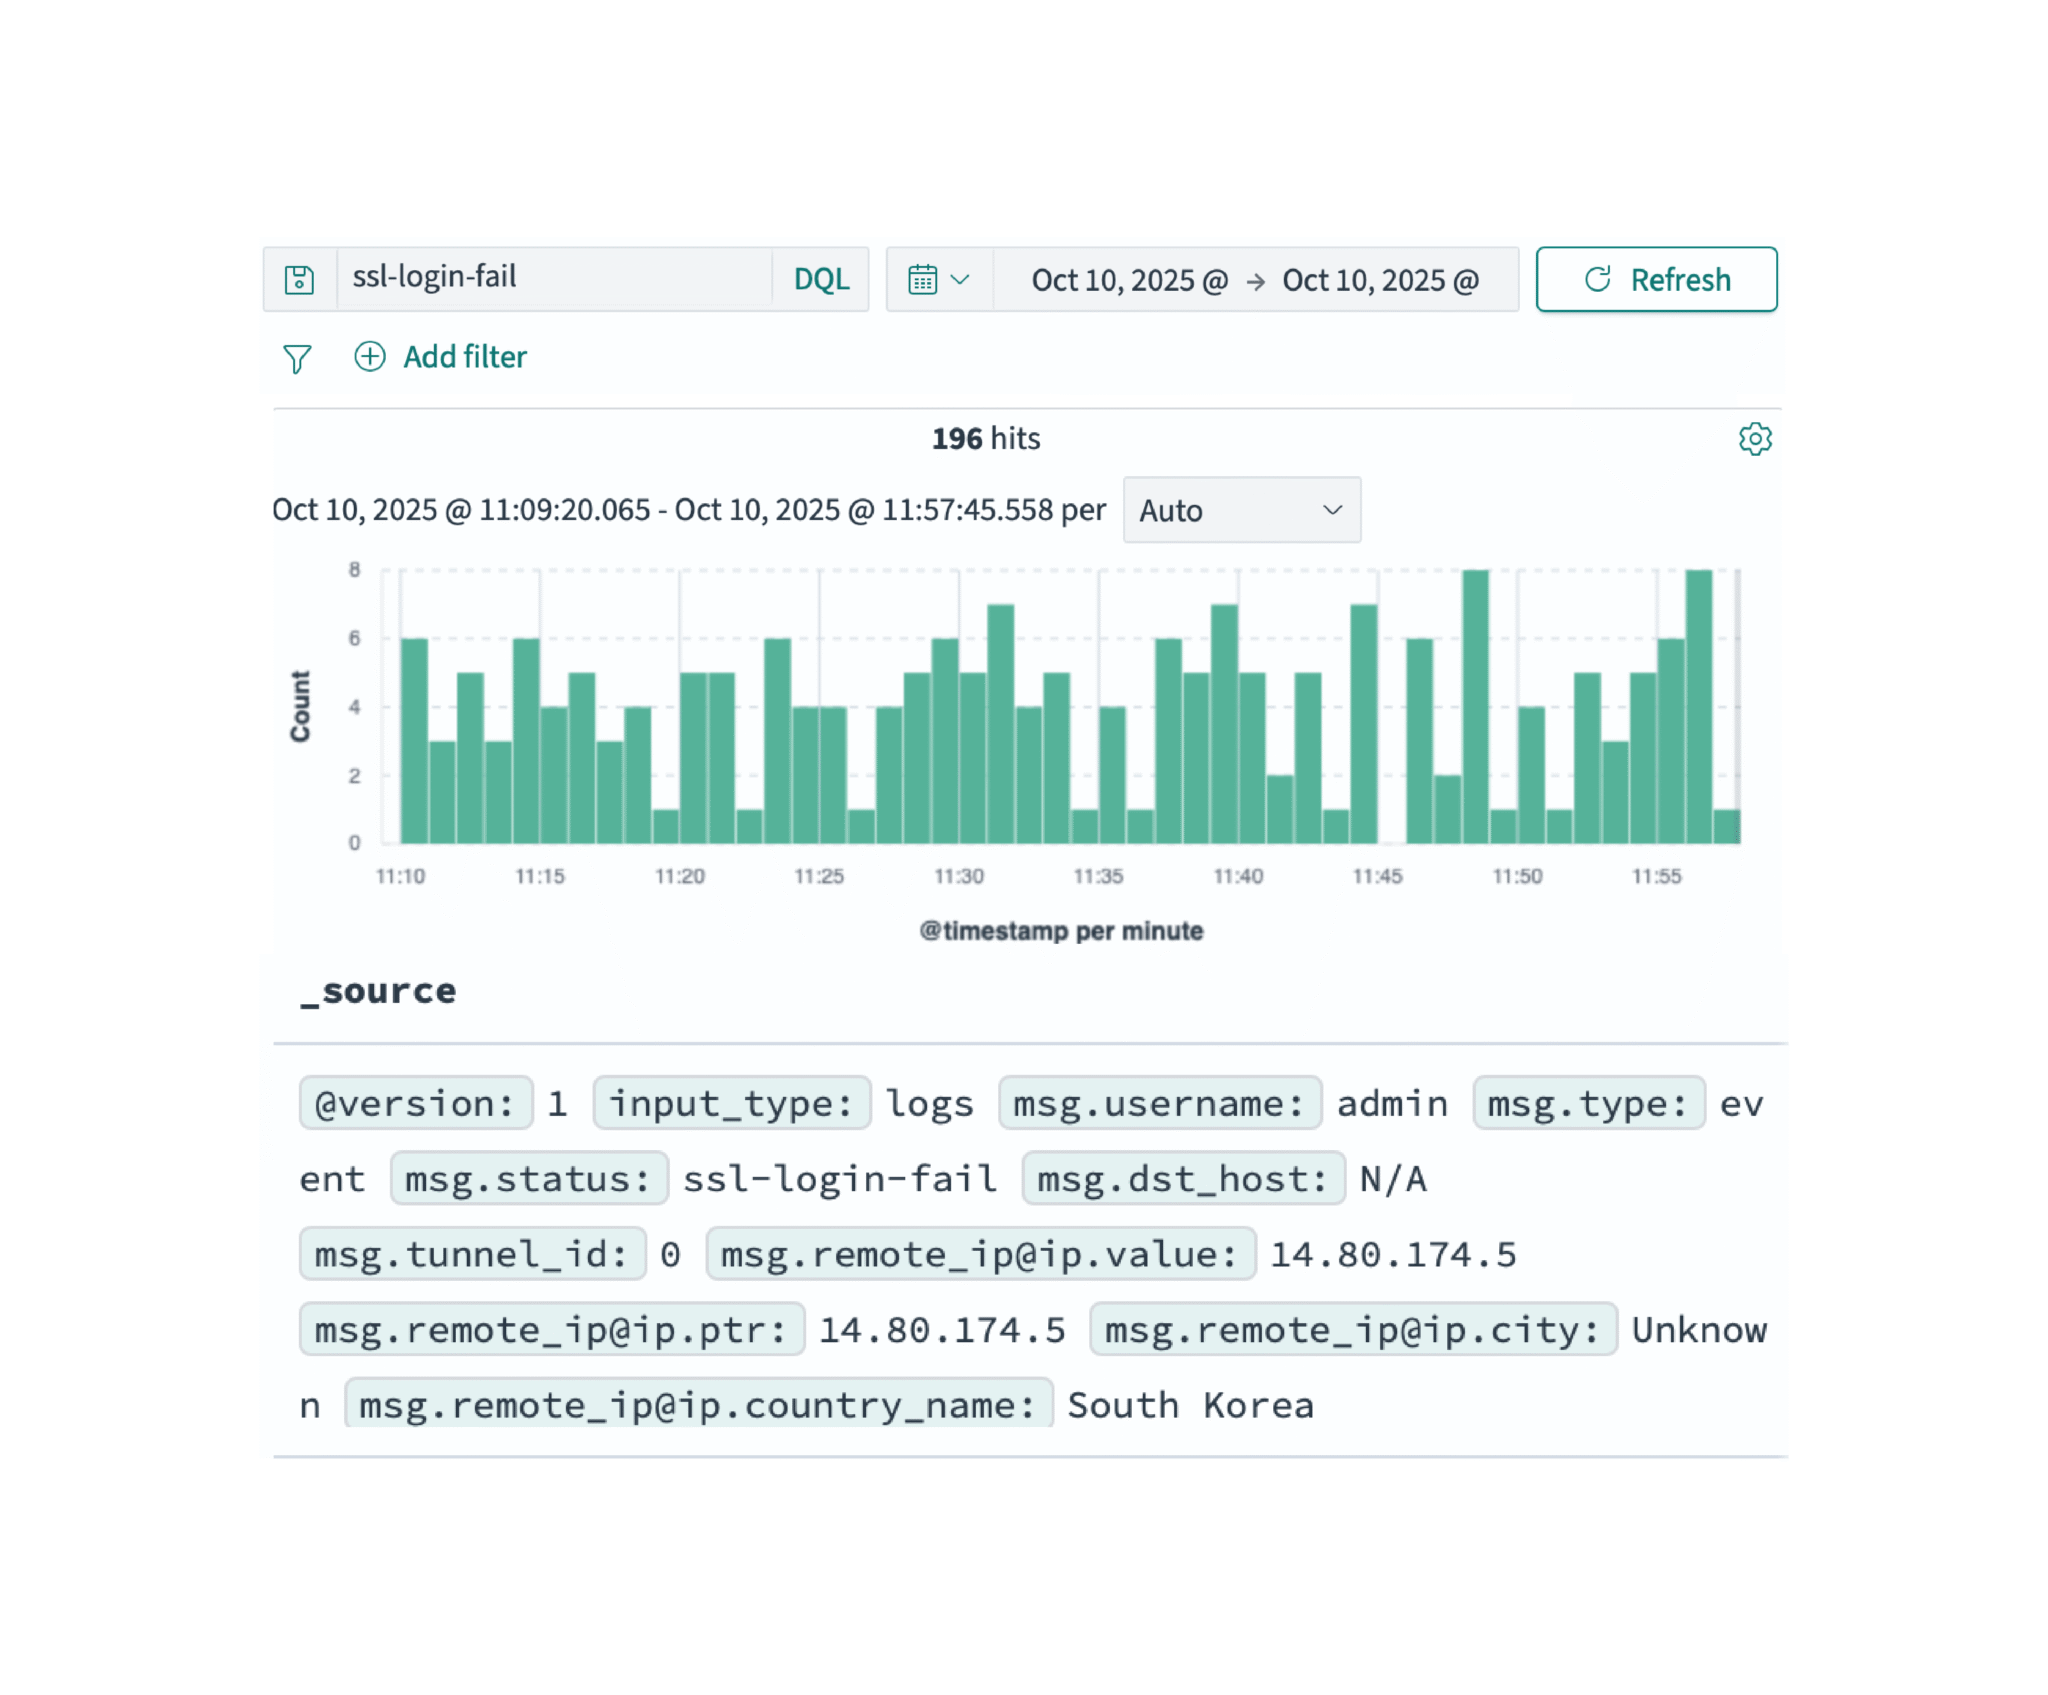The width and height of the screenshot is (2048, 1695).
Task: Click the input_type: field label
Action: click(732, 1103)
